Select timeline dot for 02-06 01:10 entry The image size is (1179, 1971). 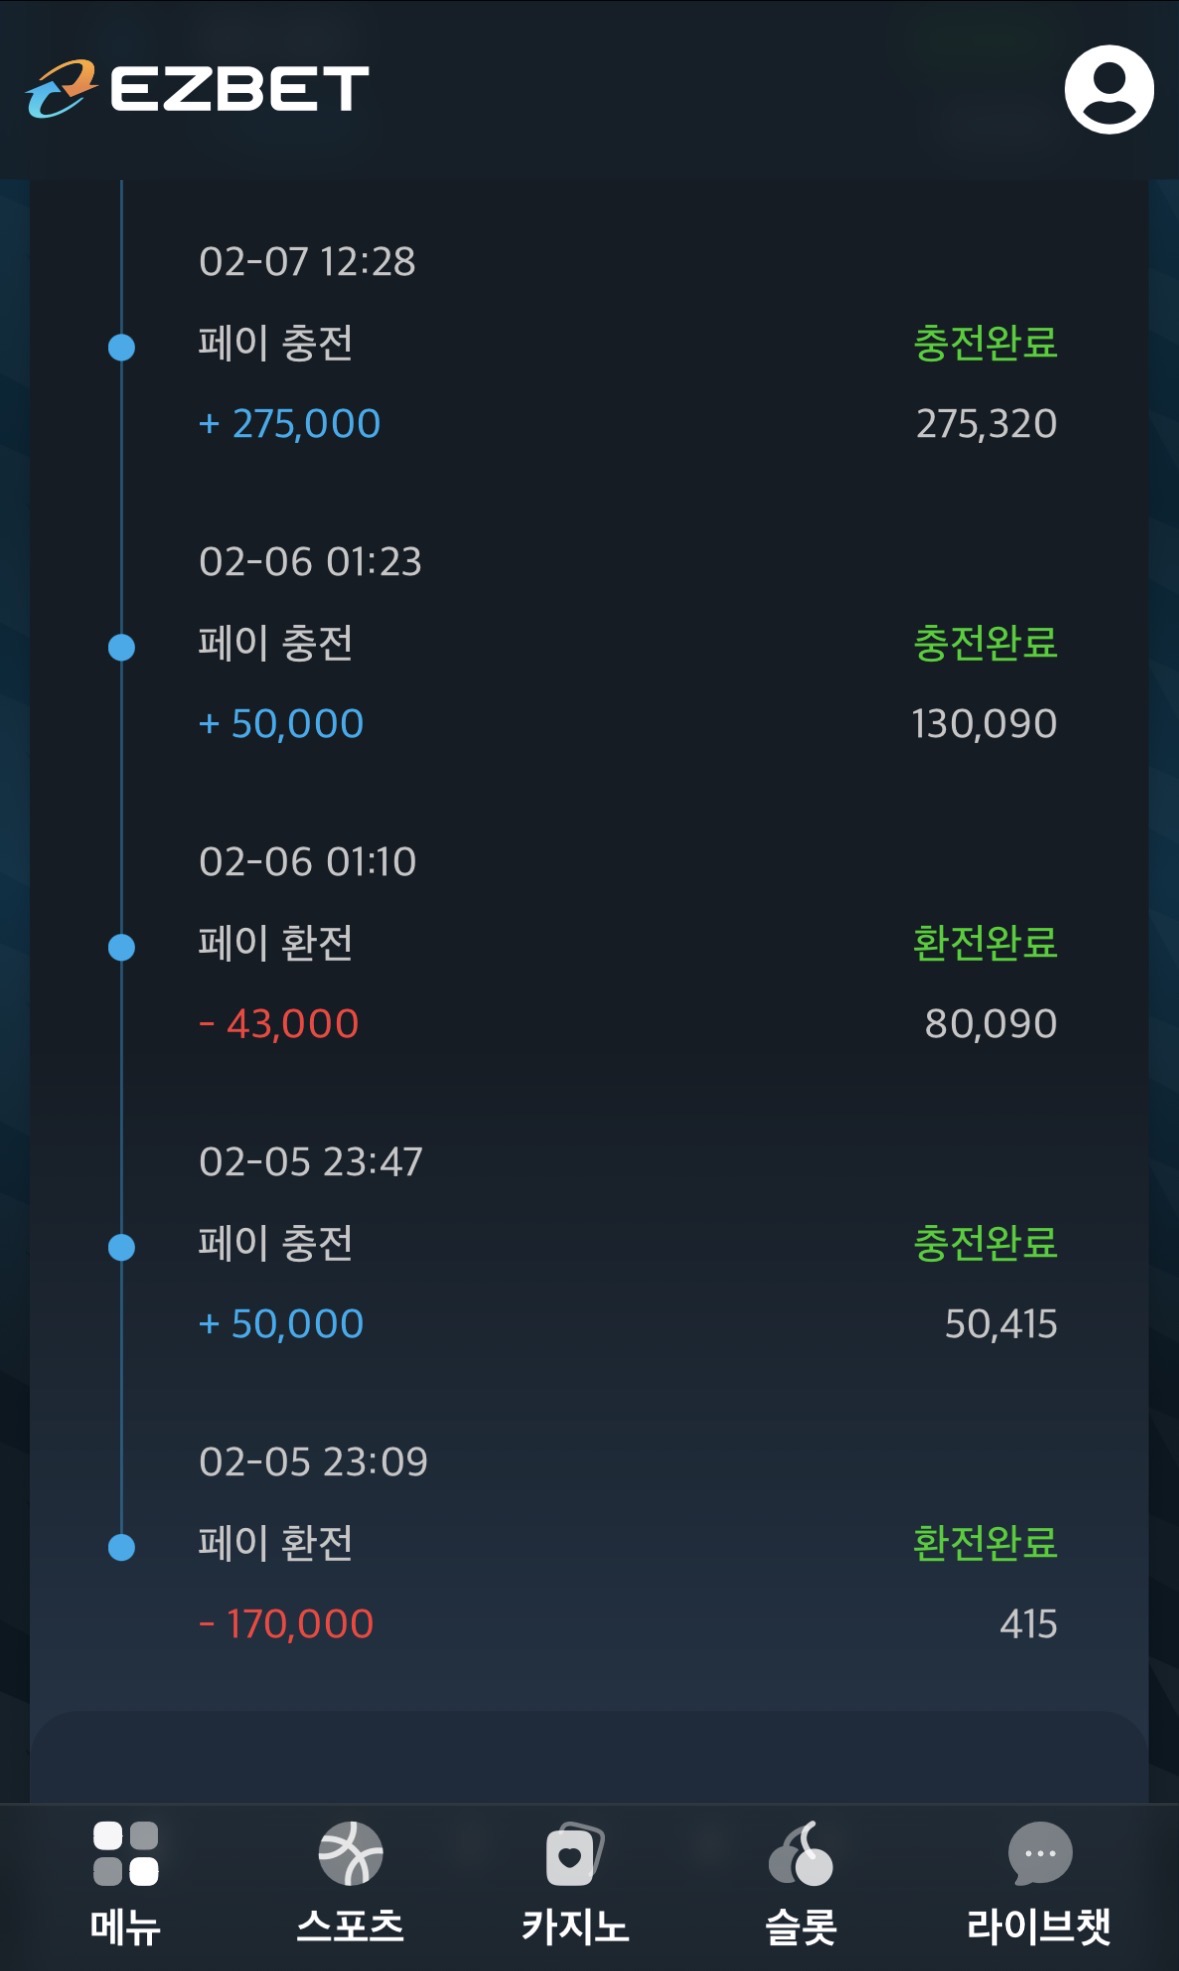(122, 947)
